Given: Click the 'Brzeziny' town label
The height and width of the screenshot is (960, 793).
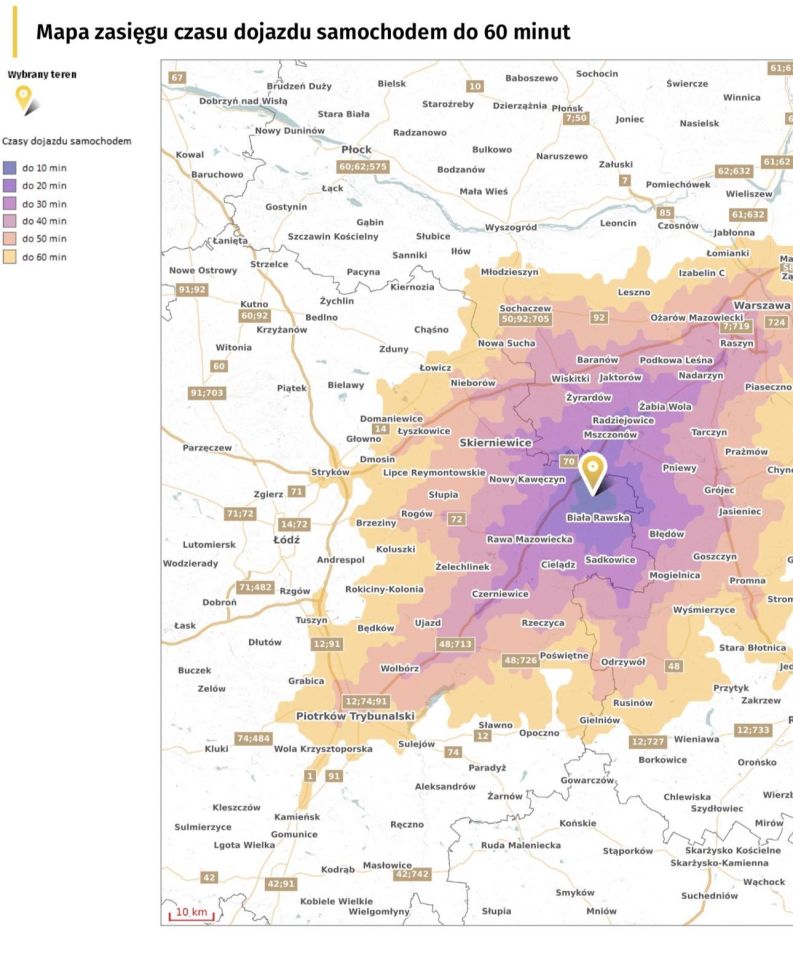Looking at the screenshot, I should tap(376, 523).
